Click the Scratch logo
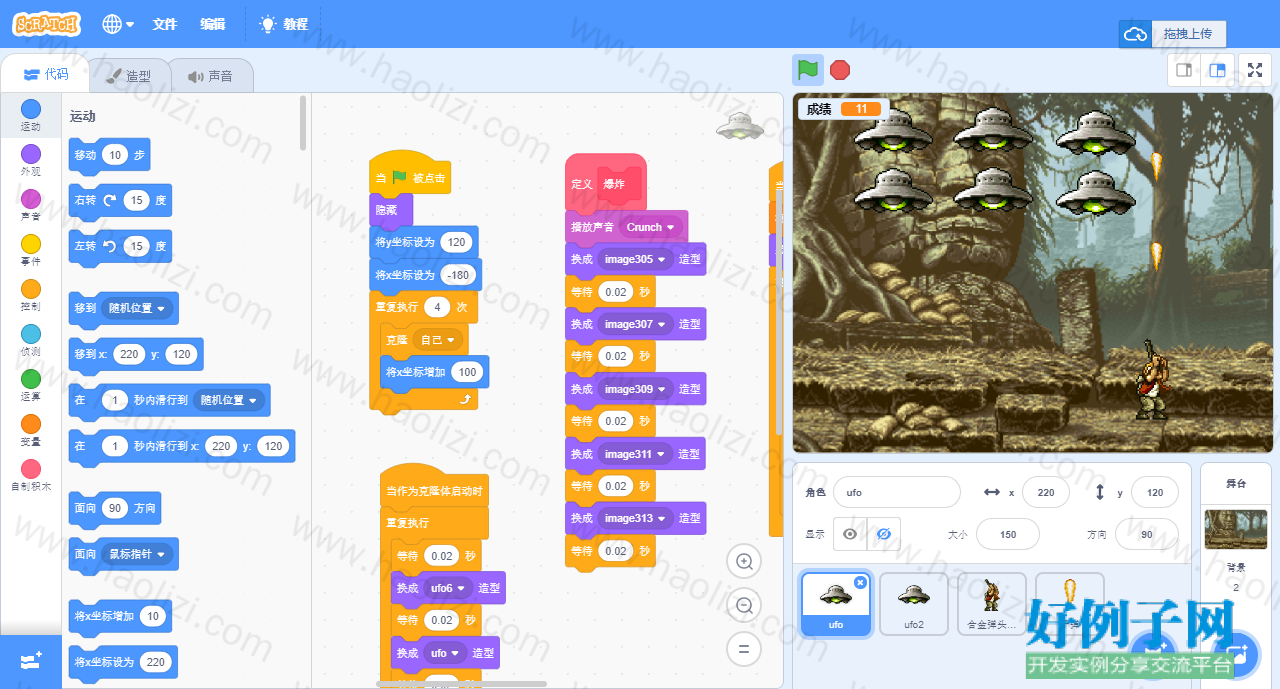1280x689 pixels. click(47, 24)
